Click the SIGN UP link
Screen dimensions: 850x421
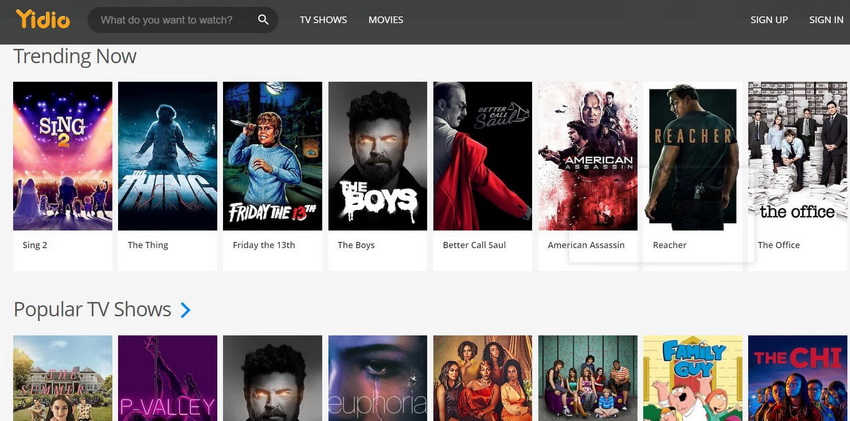(769, 20)
